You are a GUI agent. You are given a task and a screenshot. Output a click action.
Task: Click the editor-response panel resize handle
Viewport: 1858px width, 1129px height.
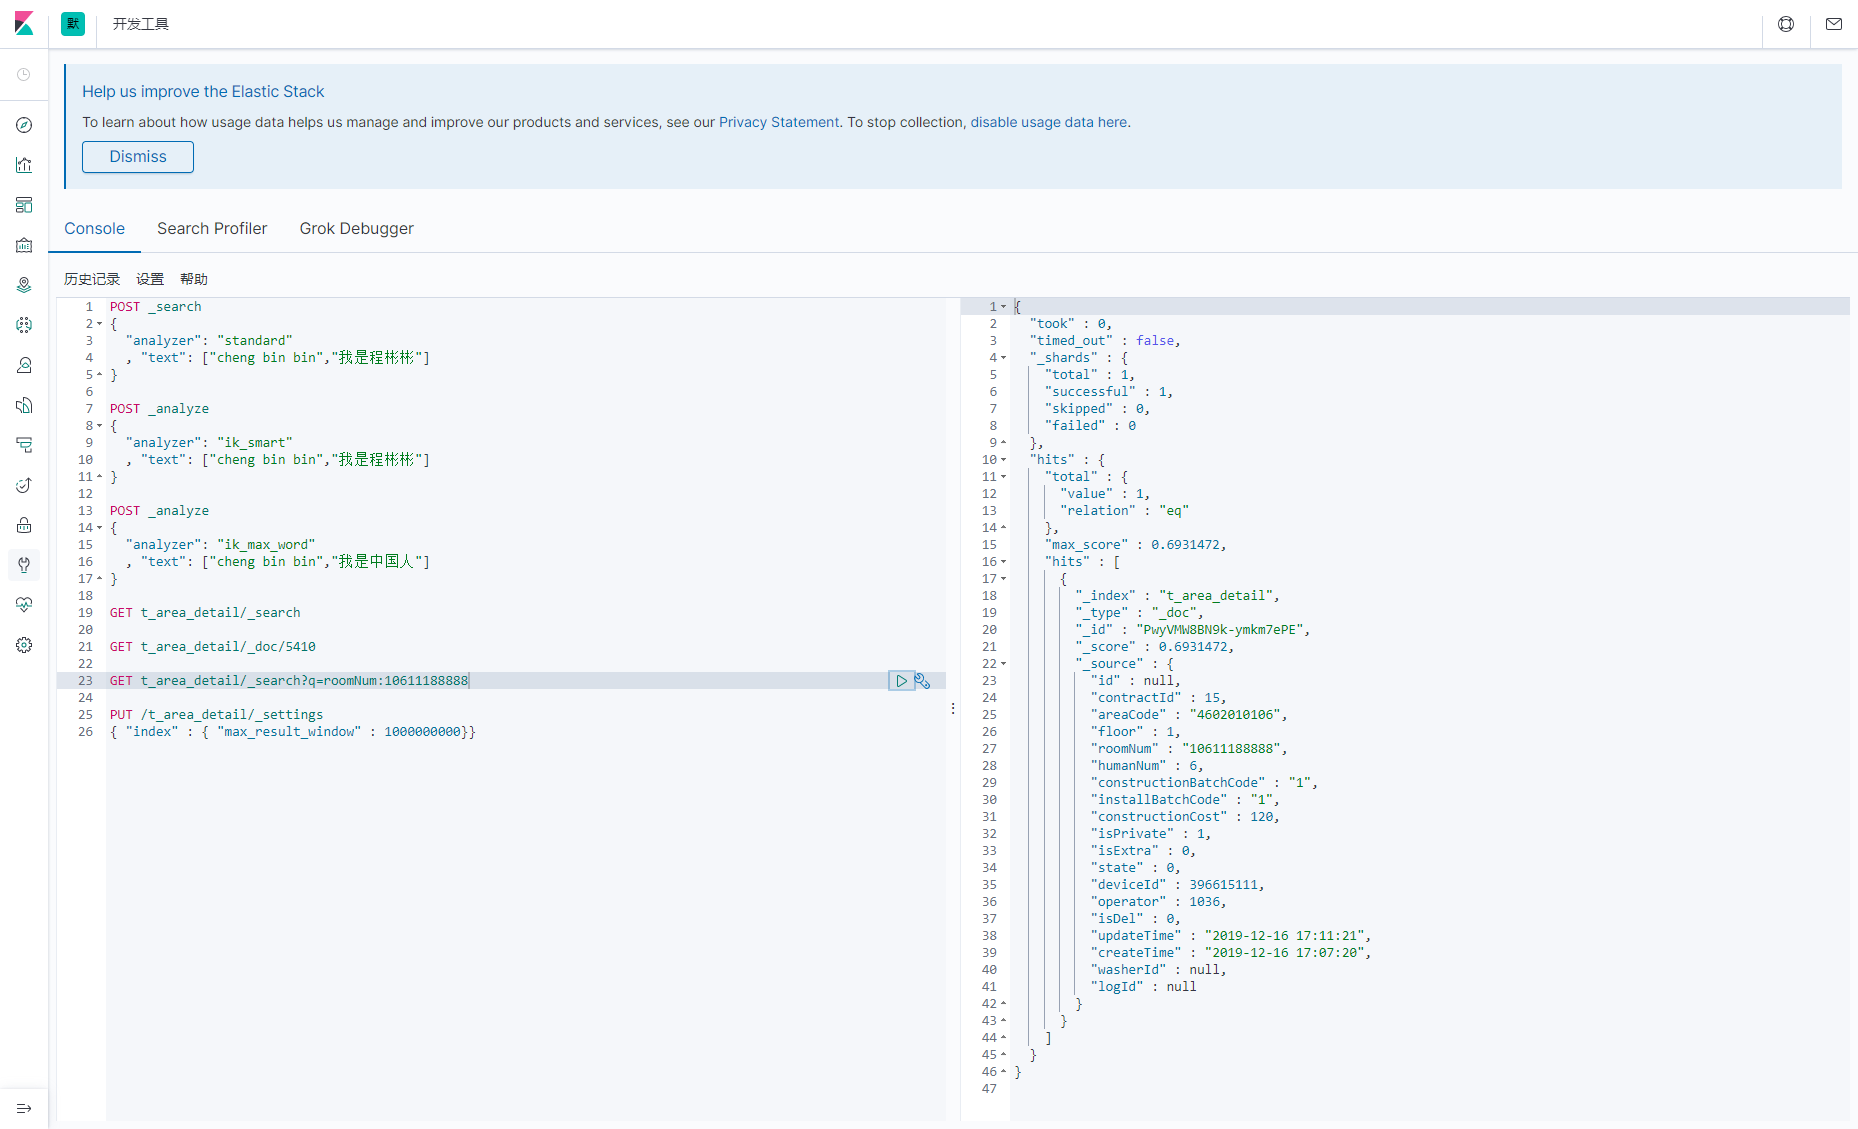point(953,708)
